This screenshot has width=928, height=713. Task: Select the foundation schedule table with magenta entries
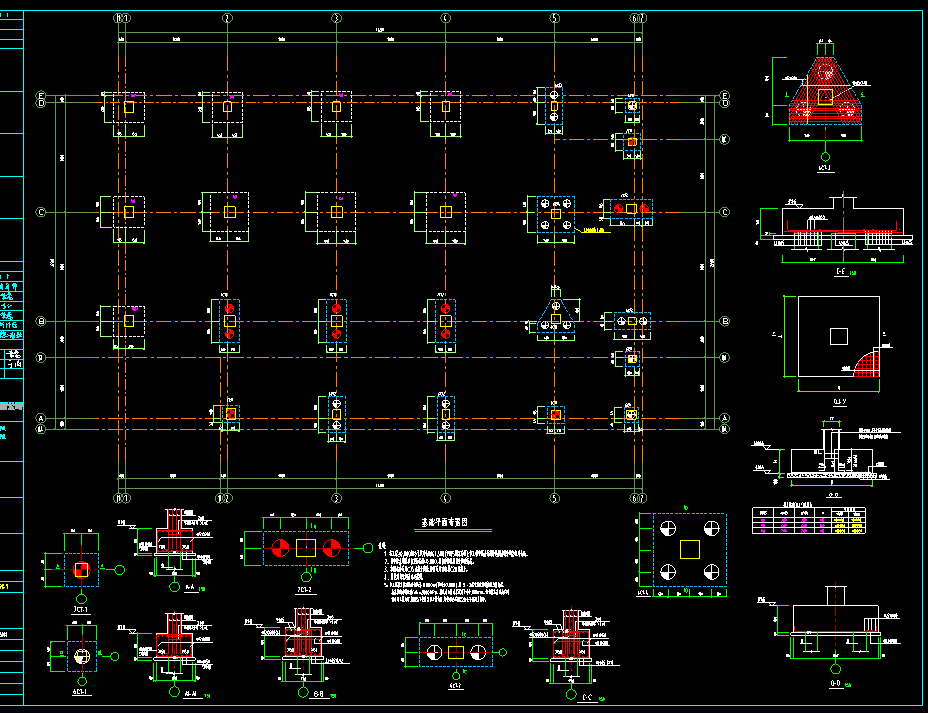pos(809,520)
